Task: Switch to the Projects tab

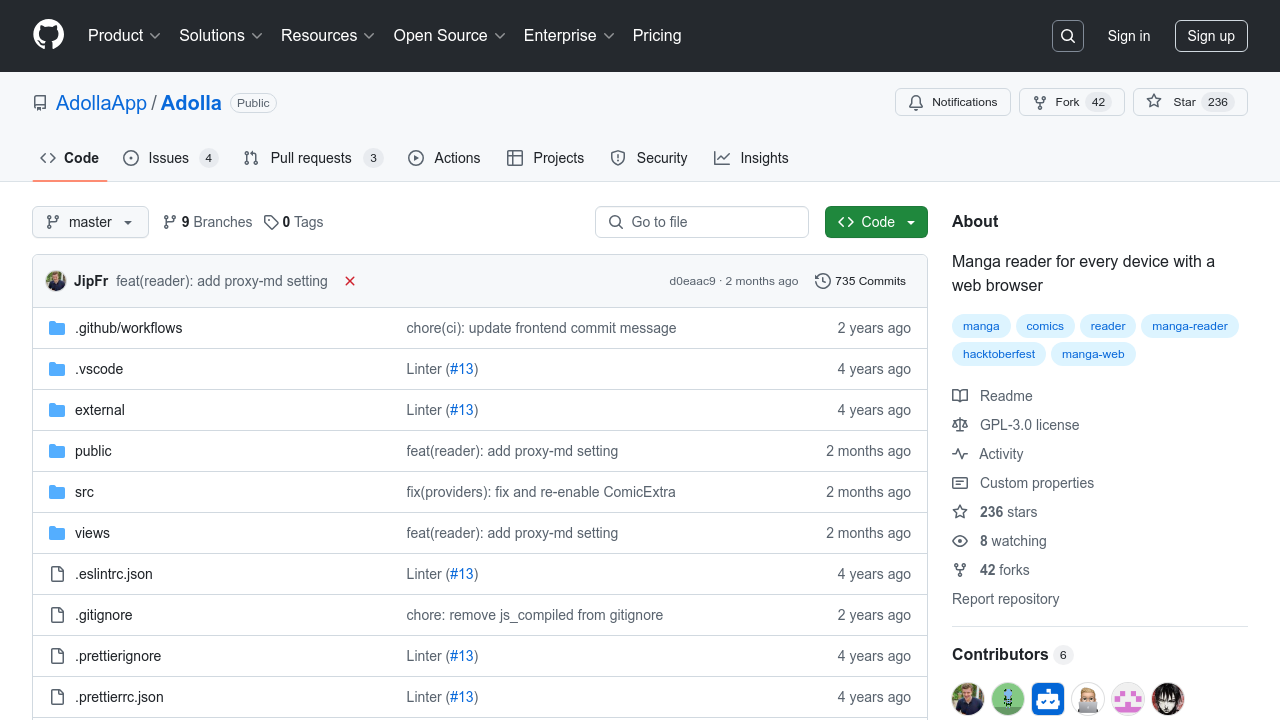Action: coord(545,158)
